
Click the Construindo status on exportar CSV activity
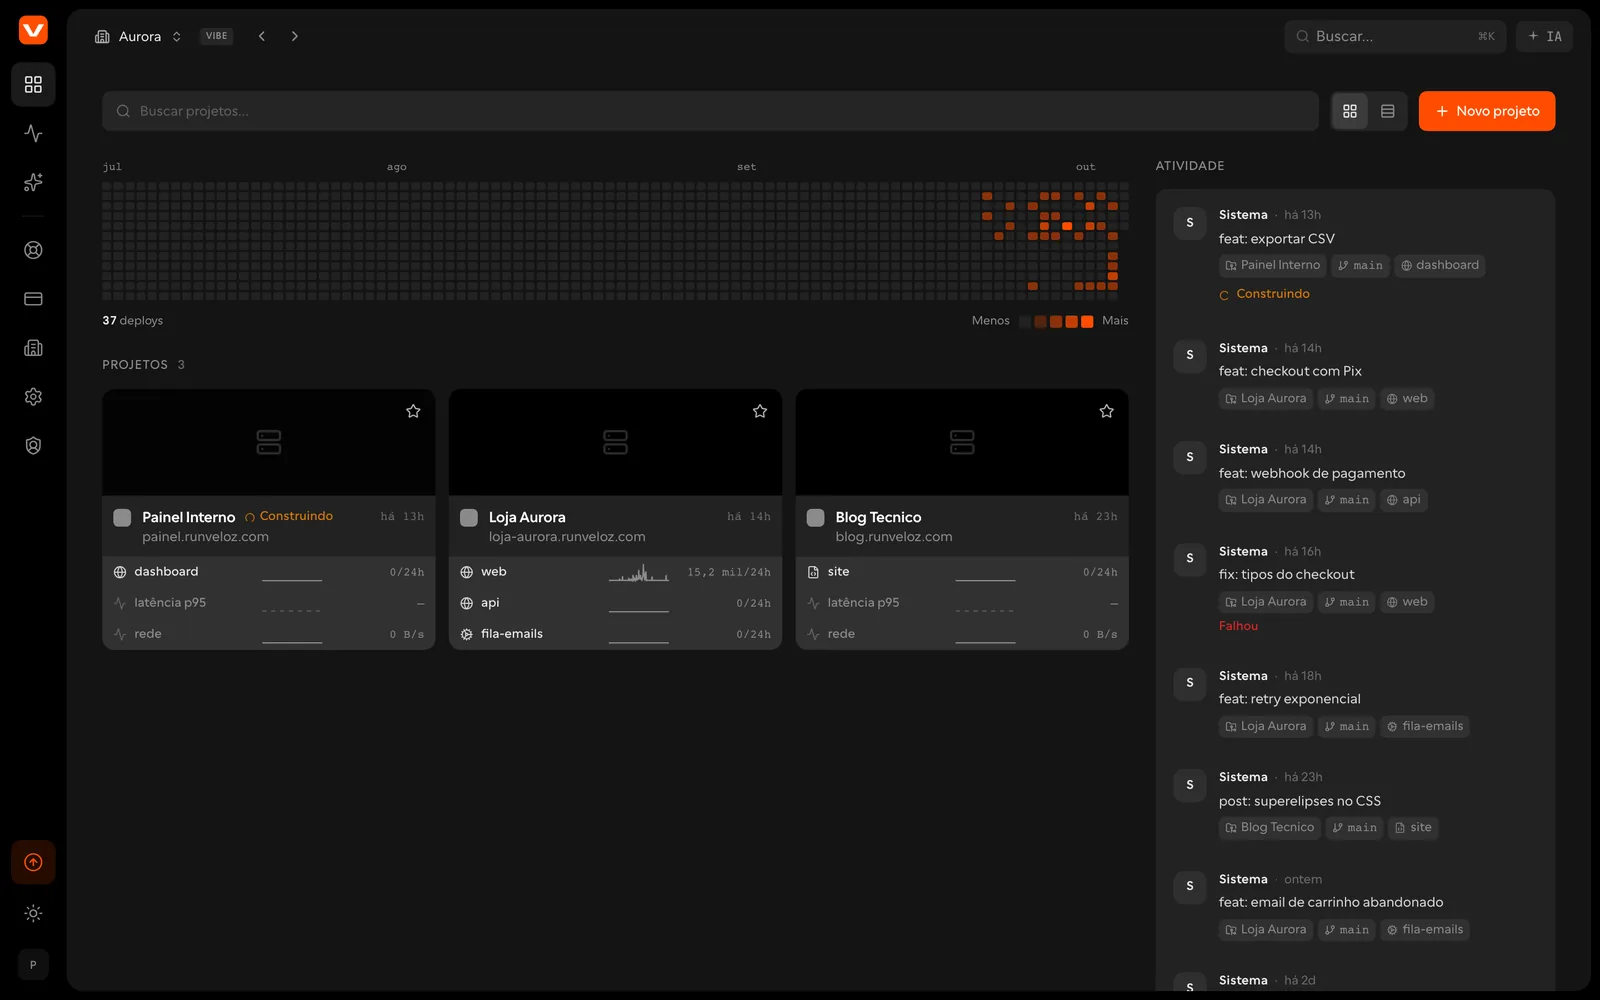click(1264, 294)
